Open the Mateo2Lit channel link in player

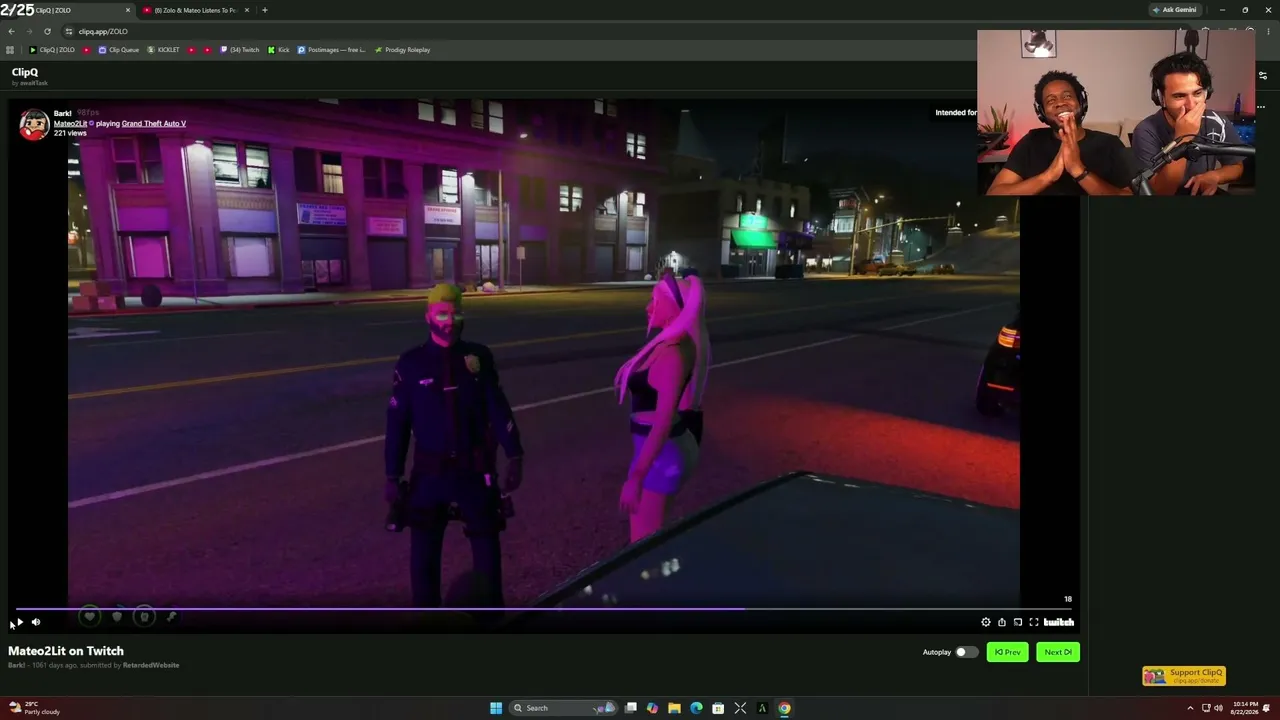coord(70,123)
